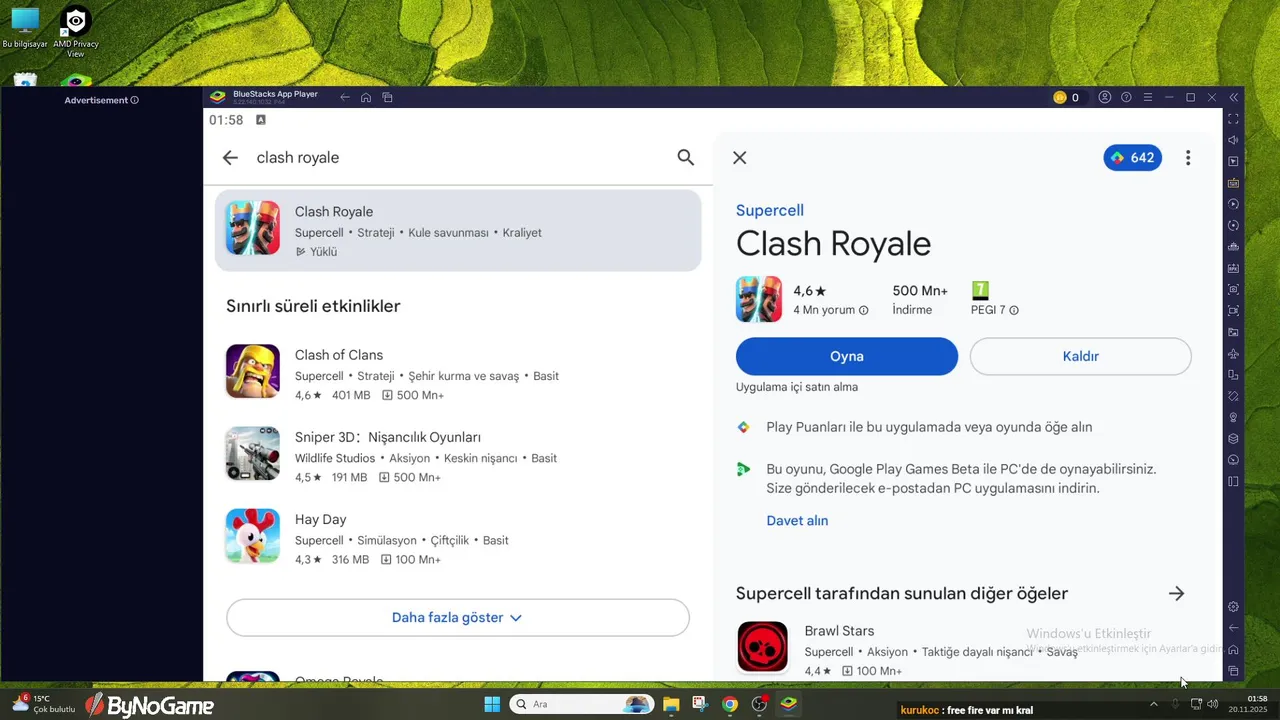The width and height of the screenshot is (1280, 720).
Task: Click BlueStacks title bar home icon
Action: [x=366, y=97]
